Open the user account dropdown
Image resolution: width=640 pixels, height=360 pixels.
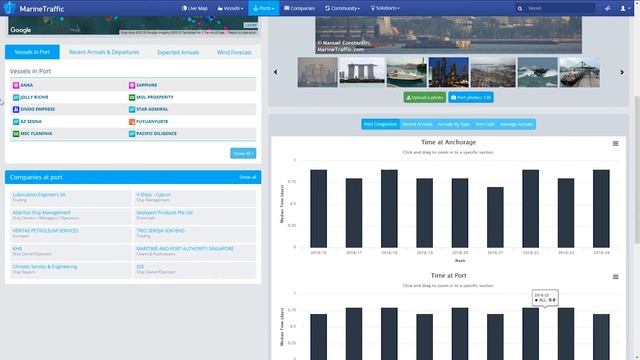[x=625, y=8]
